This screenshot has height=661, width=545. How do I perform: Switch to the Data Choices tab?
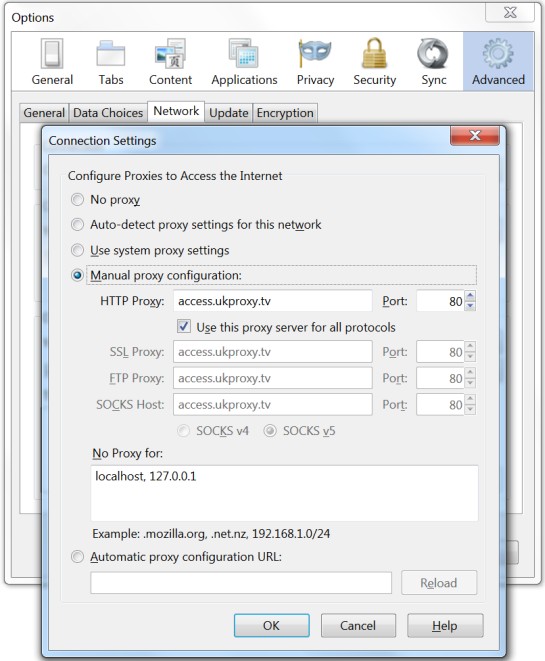coord(108,113)
